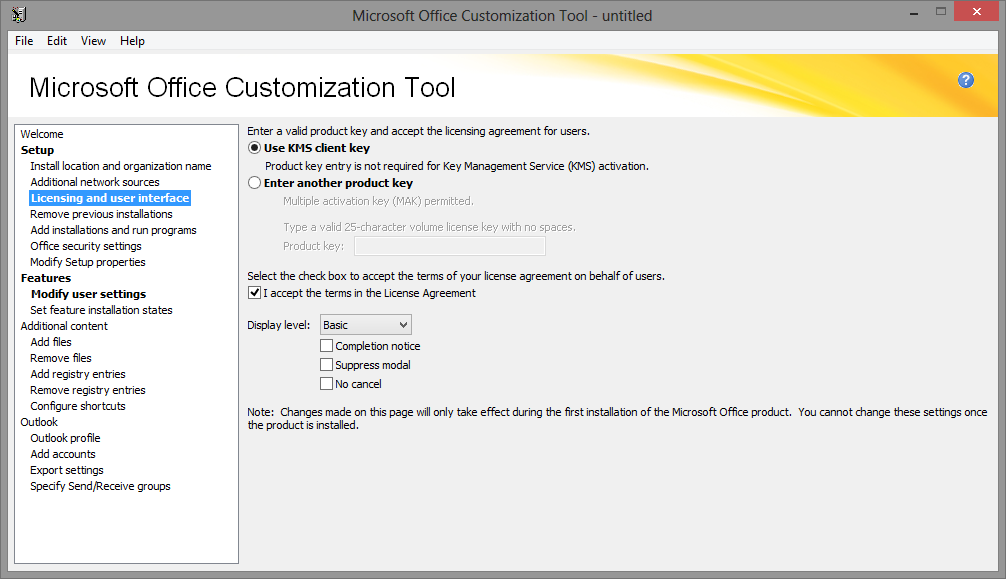Click the Product key input field

coord(450,246)
